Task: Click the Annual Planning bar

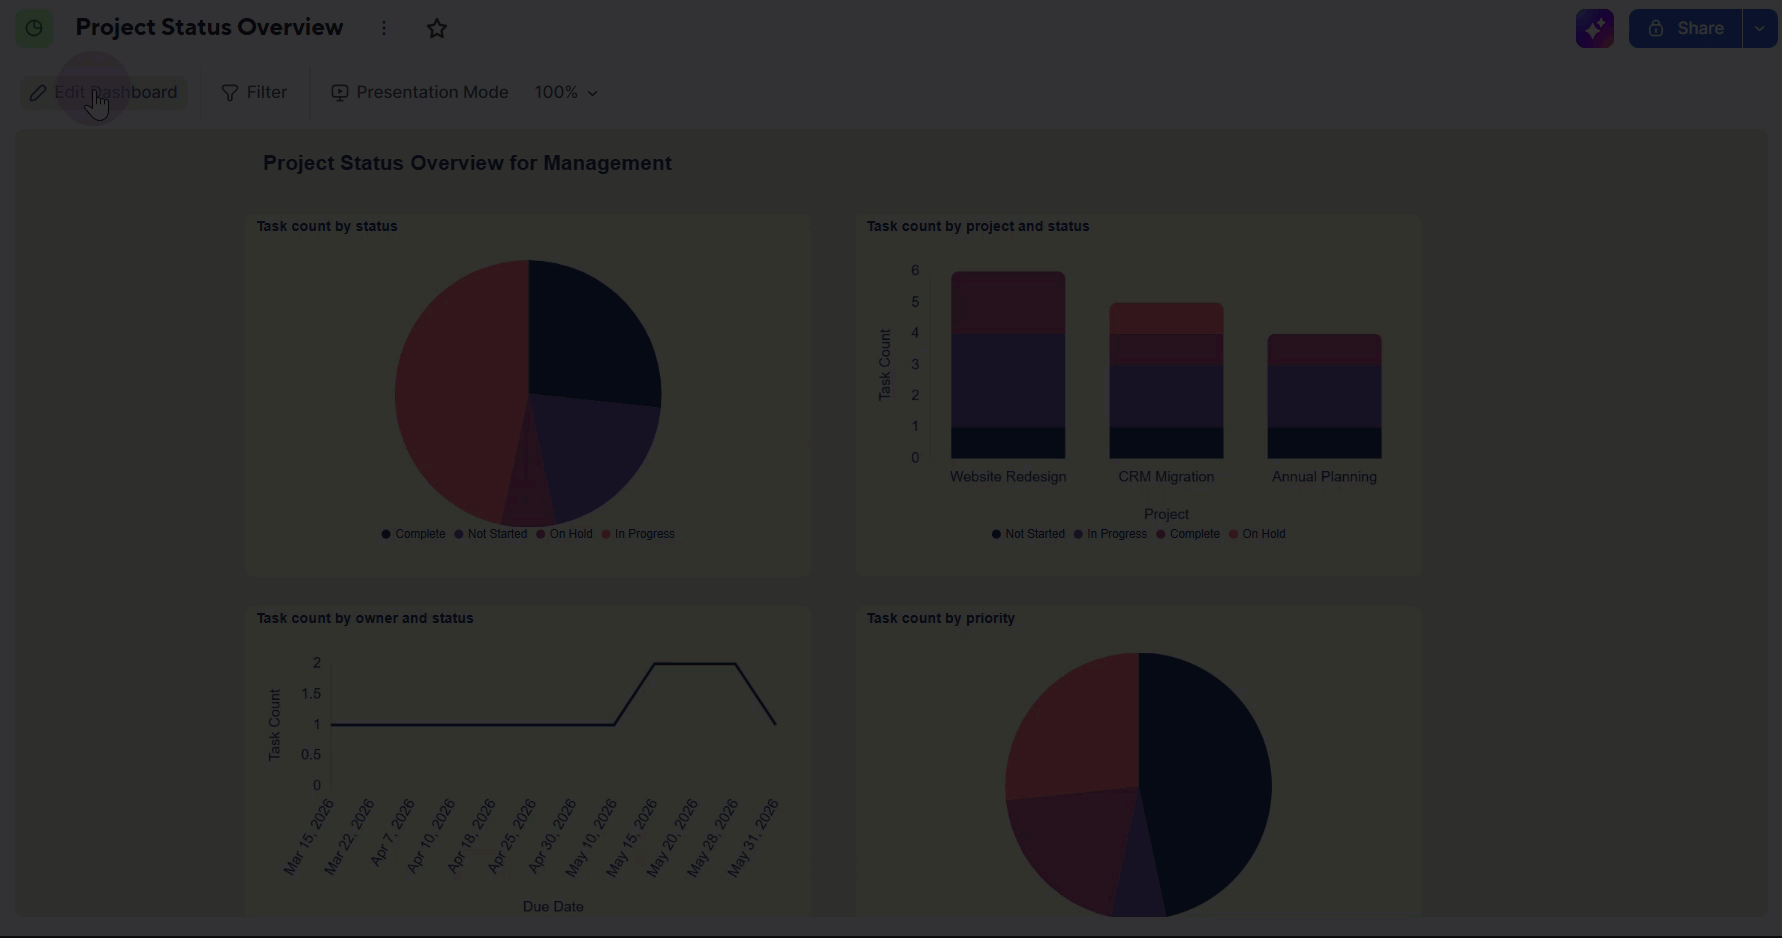Action: [1324, 396]
